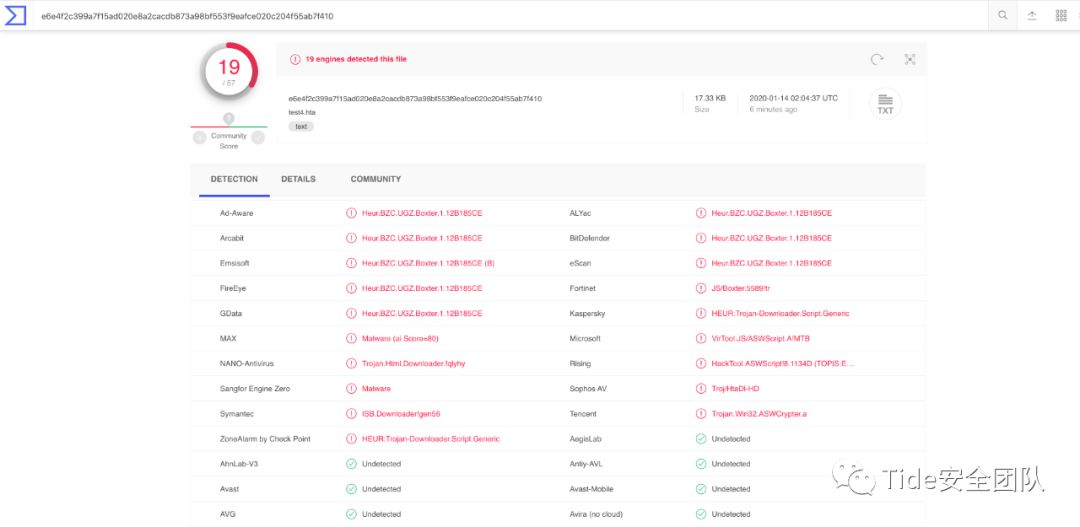The height and width of the screenshot is (527, 1080).
Task: Click the similarity graph expand icon
Action: pos(910,59)
